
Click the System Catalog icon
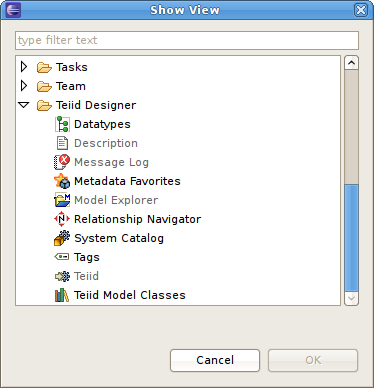pyautogui.click(x=62, y=238)
